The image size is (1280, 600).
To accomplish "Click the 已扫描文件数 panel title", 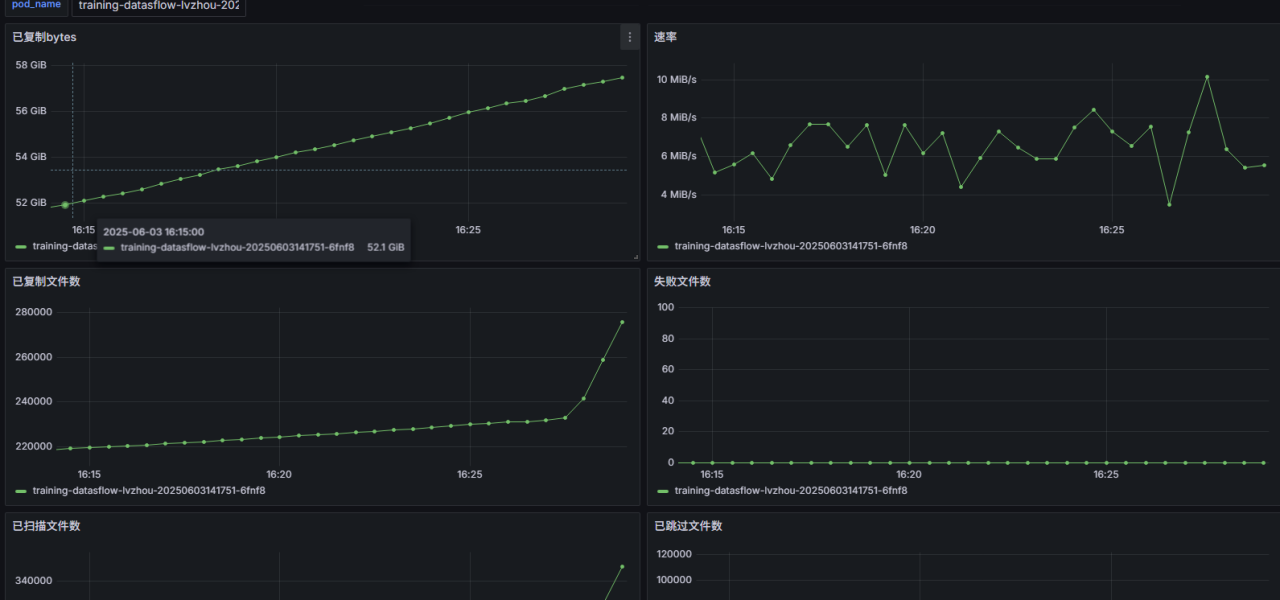I will pyautogui.click(x=46, y=525).
